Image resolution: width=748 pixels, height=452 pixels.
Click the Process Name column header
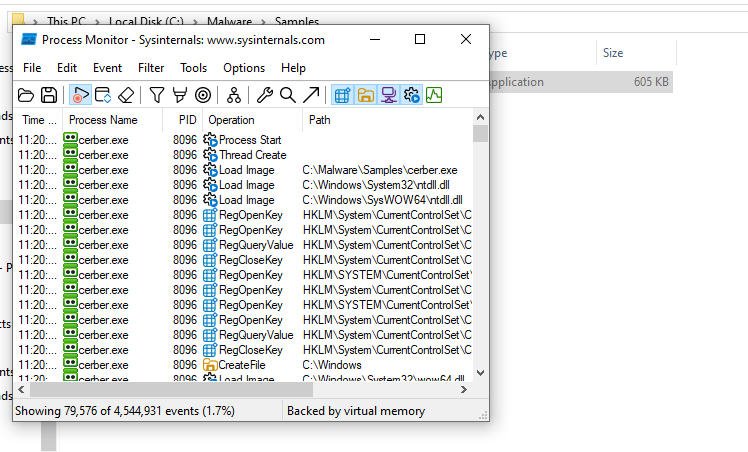point(113,120)
